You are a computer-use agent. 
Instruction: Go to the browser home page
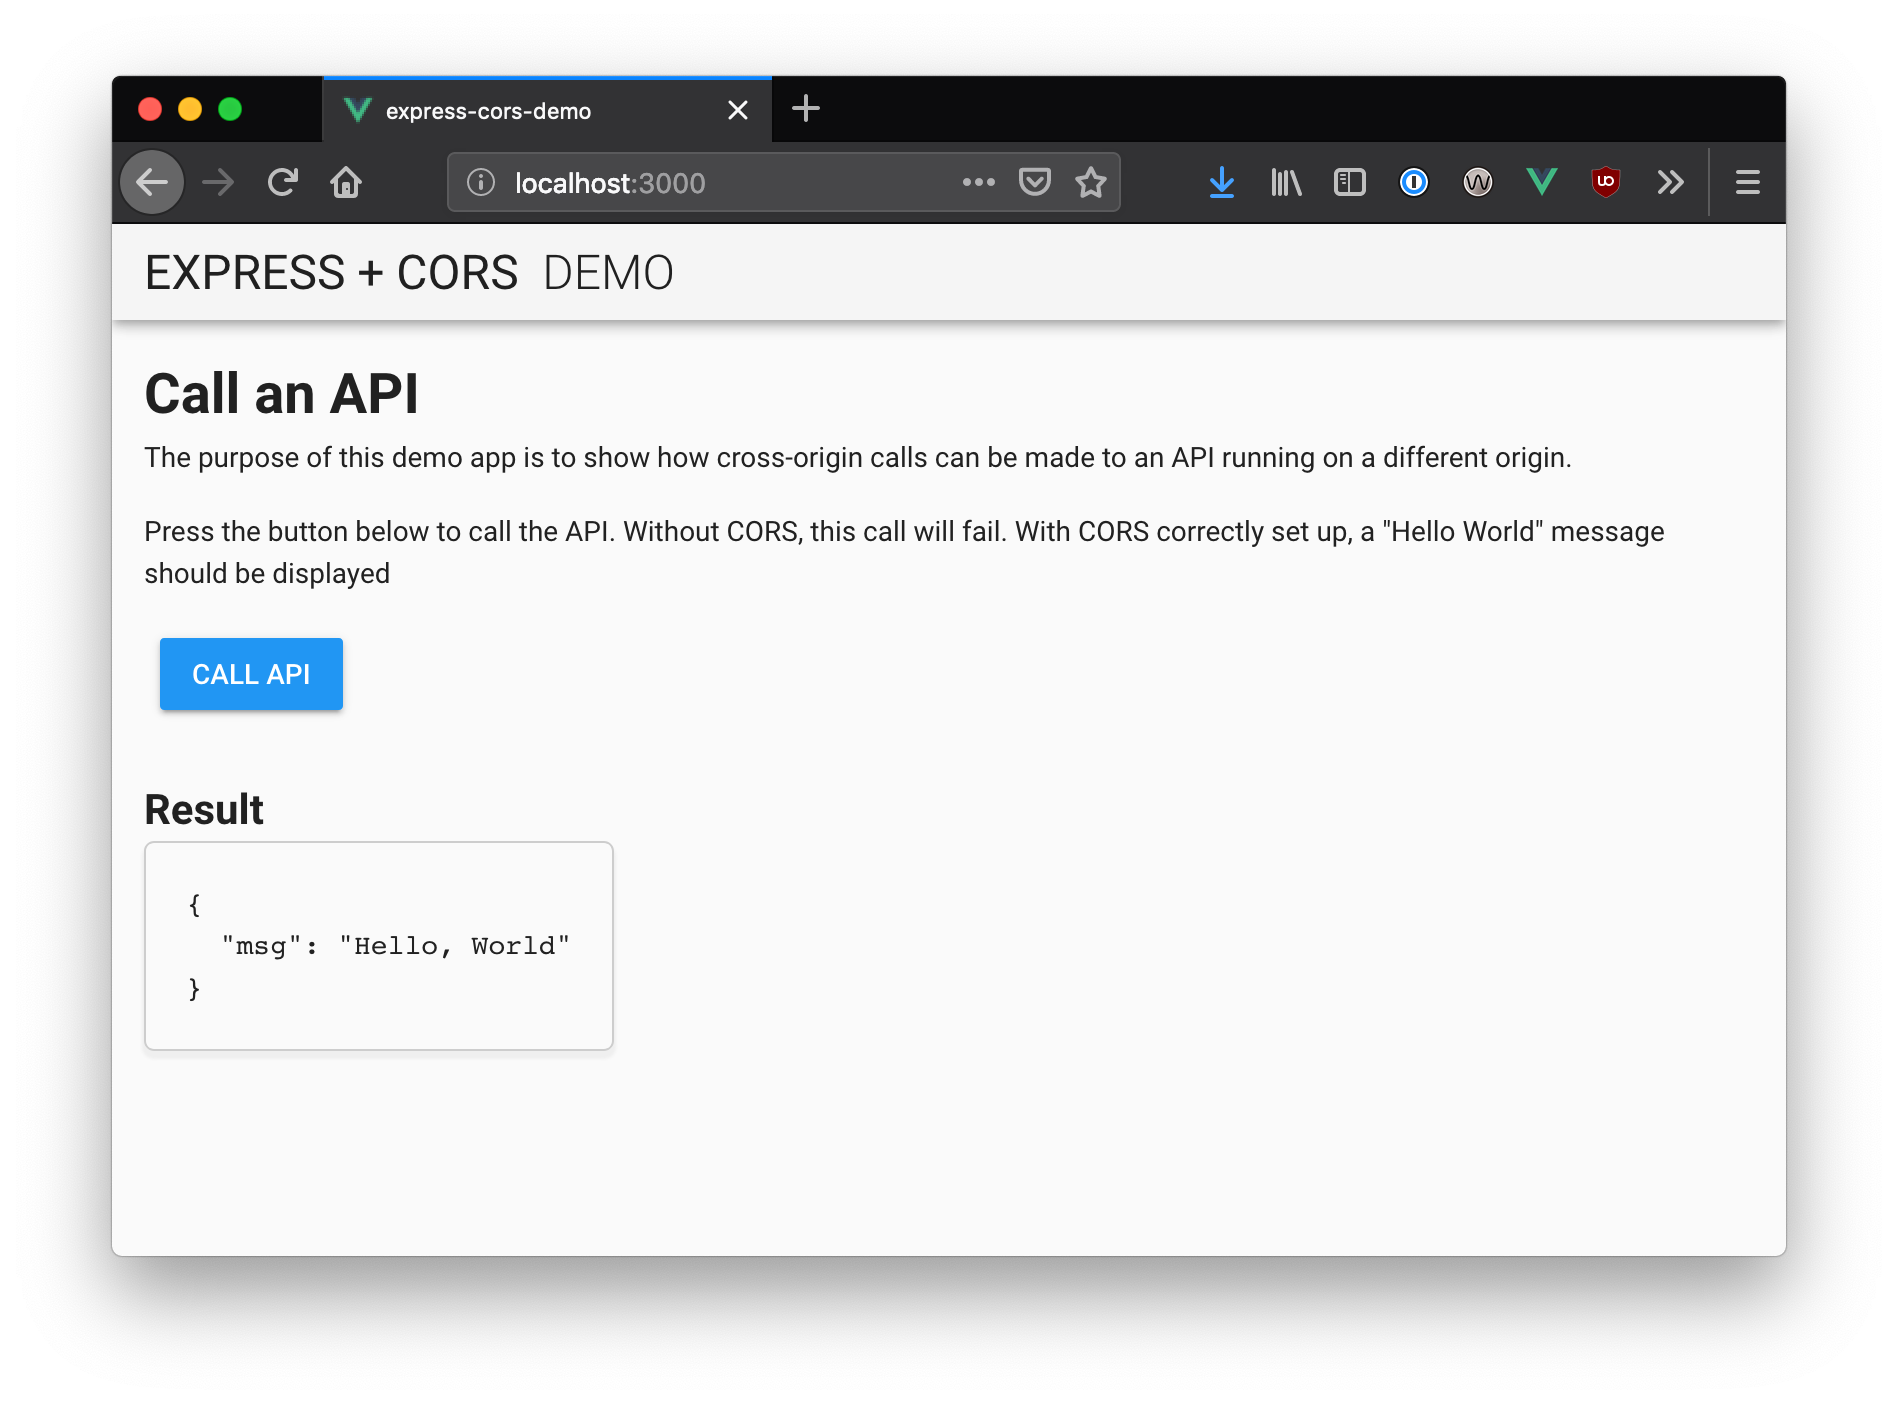(346, 183)
